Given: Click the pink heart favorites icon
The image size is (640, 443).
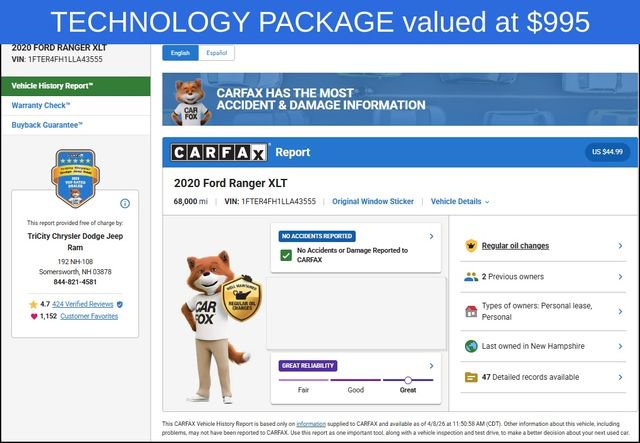Looking at the screenshot, I should point(34,316).
